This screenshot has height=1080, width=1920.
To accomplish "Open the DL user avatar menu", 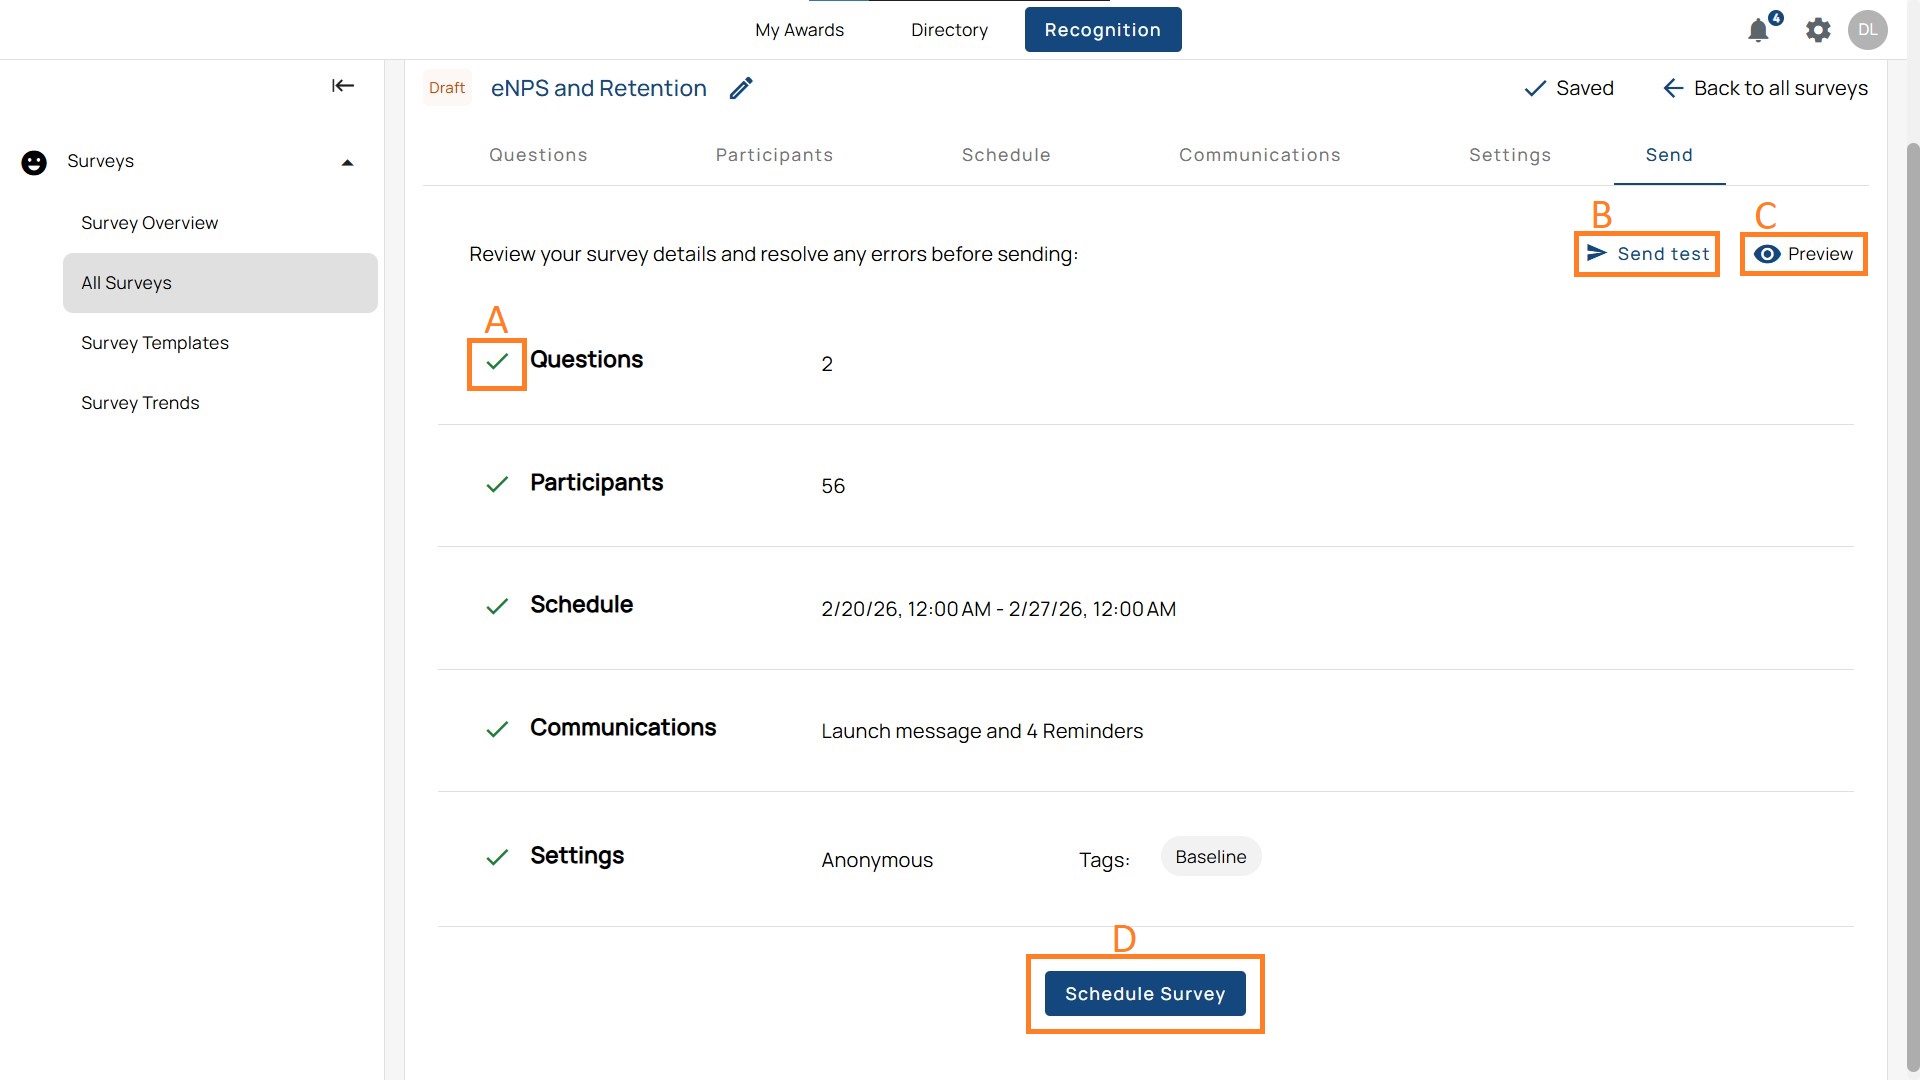I will click(x=1867, y=30).
